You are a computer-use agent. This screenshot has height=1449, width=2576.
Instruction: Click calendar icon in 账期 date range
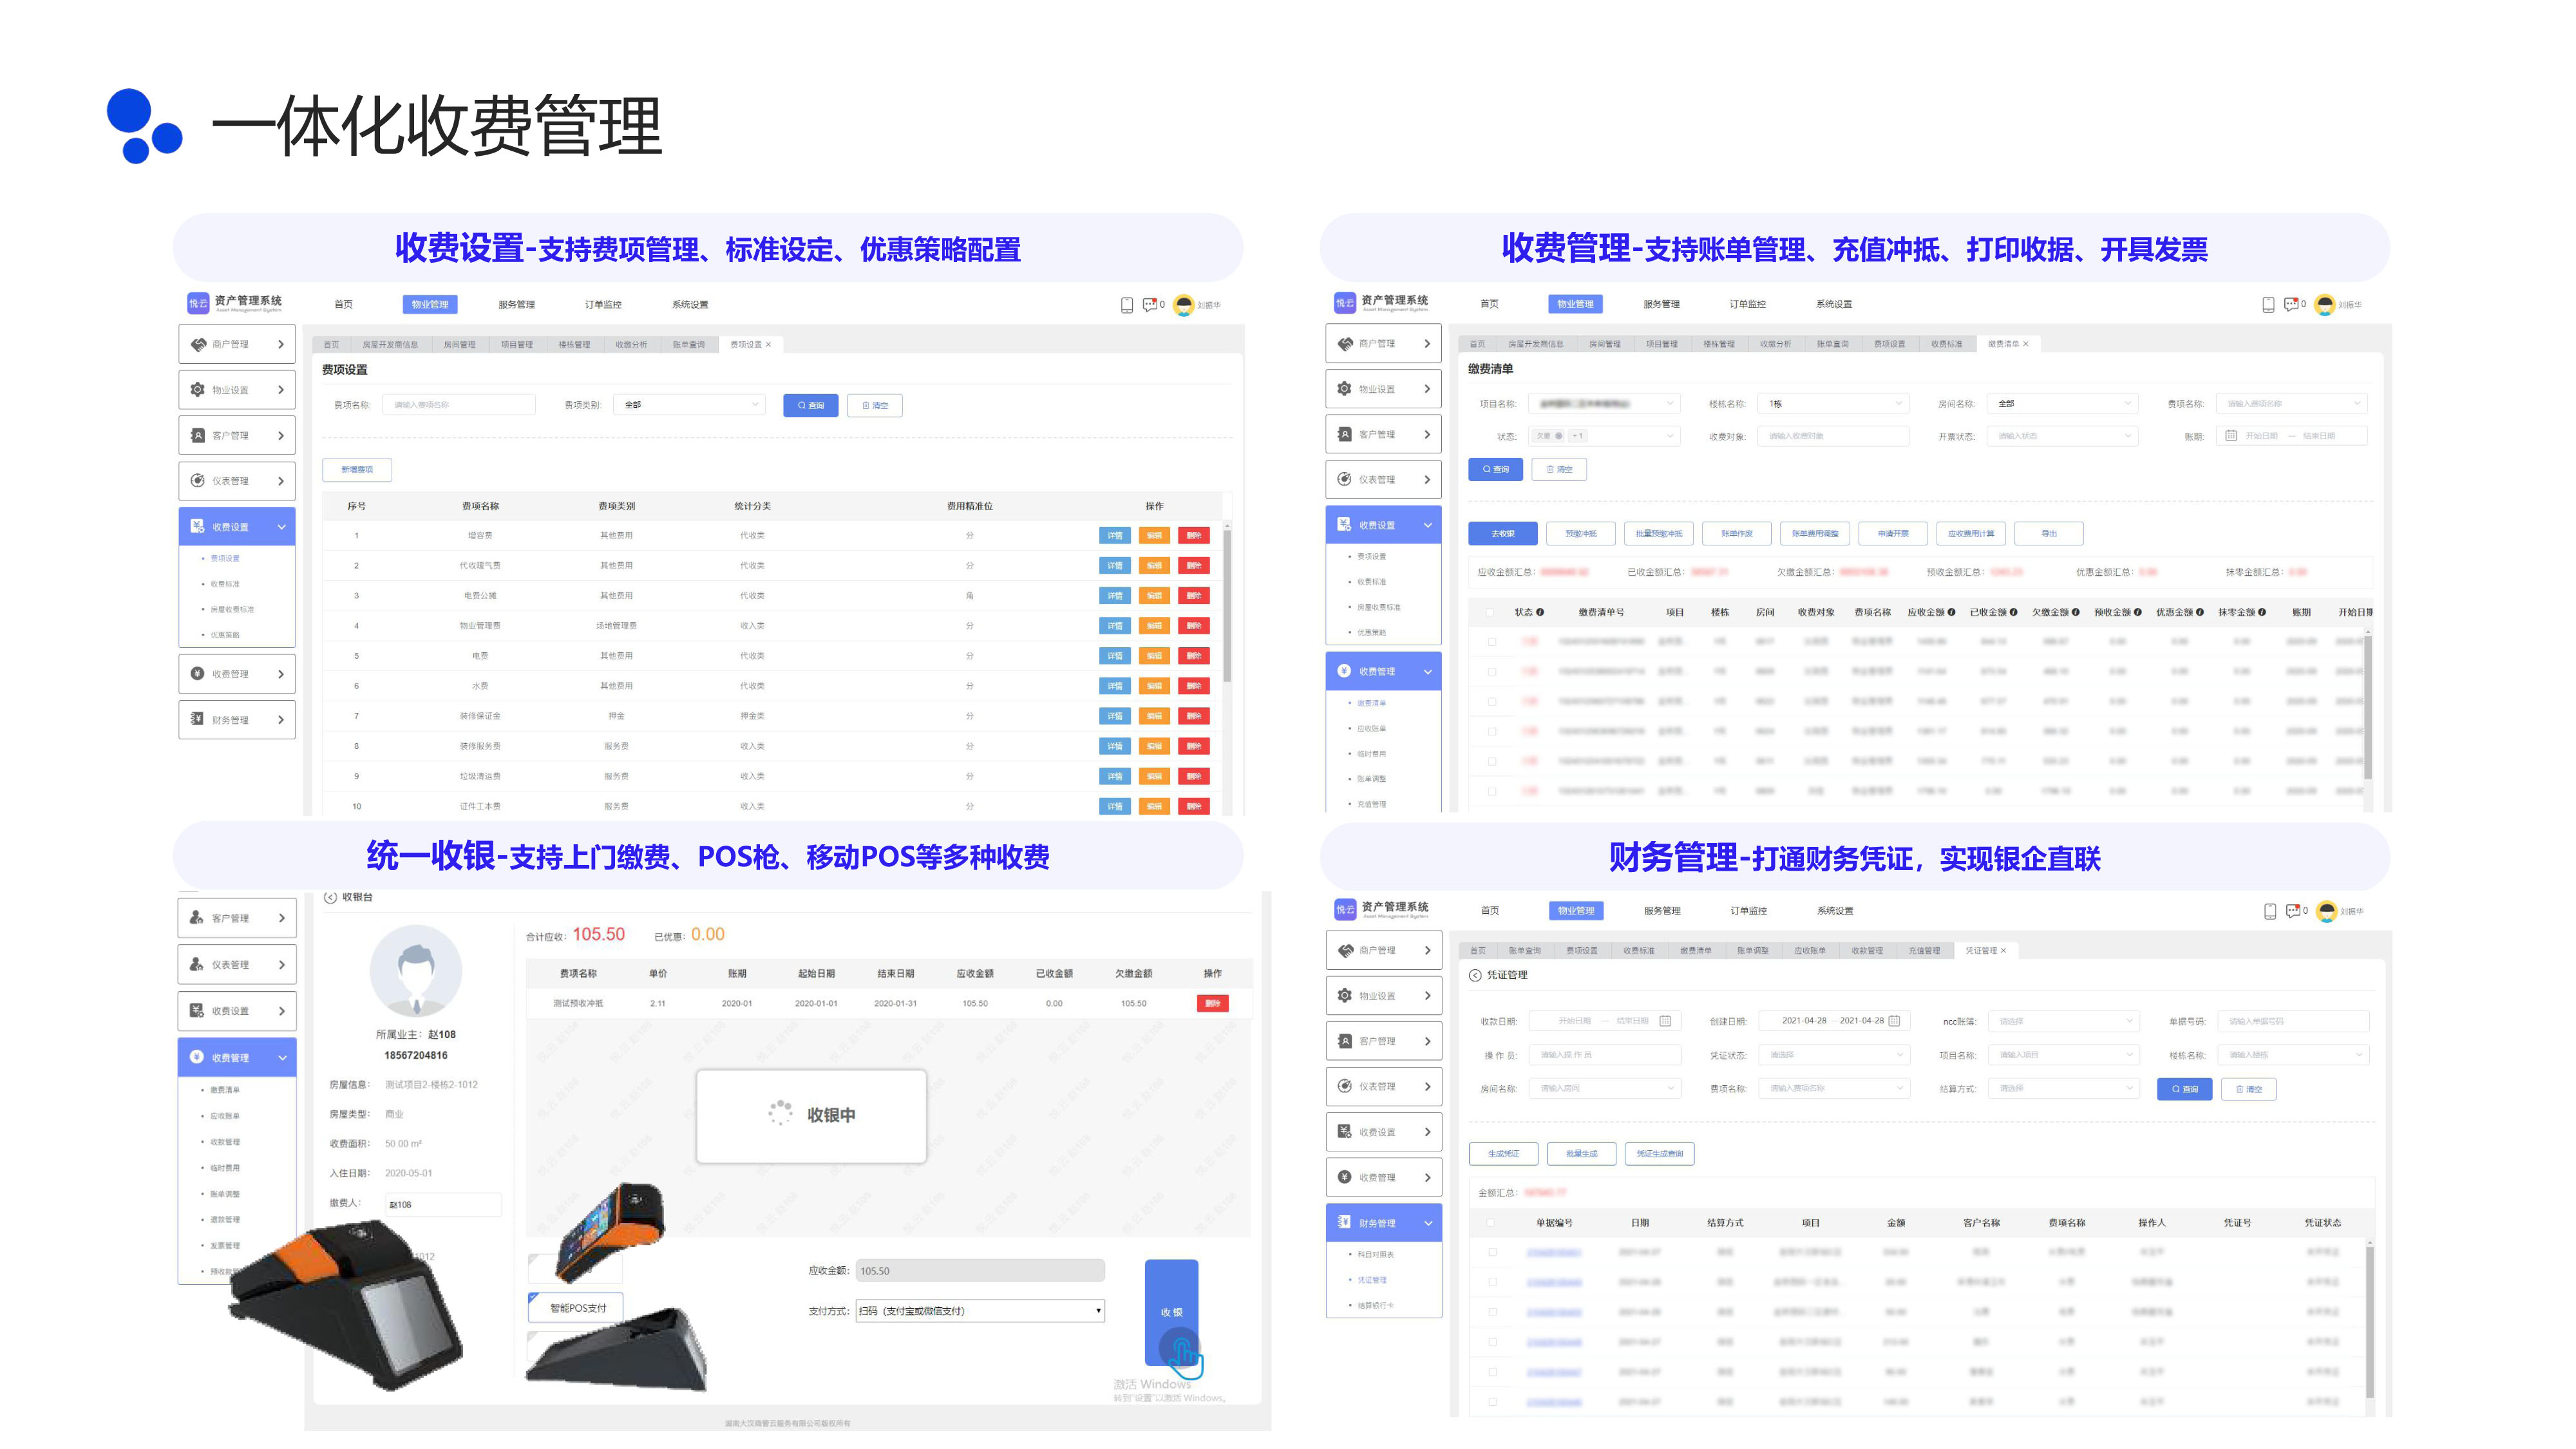point(2231,436)
